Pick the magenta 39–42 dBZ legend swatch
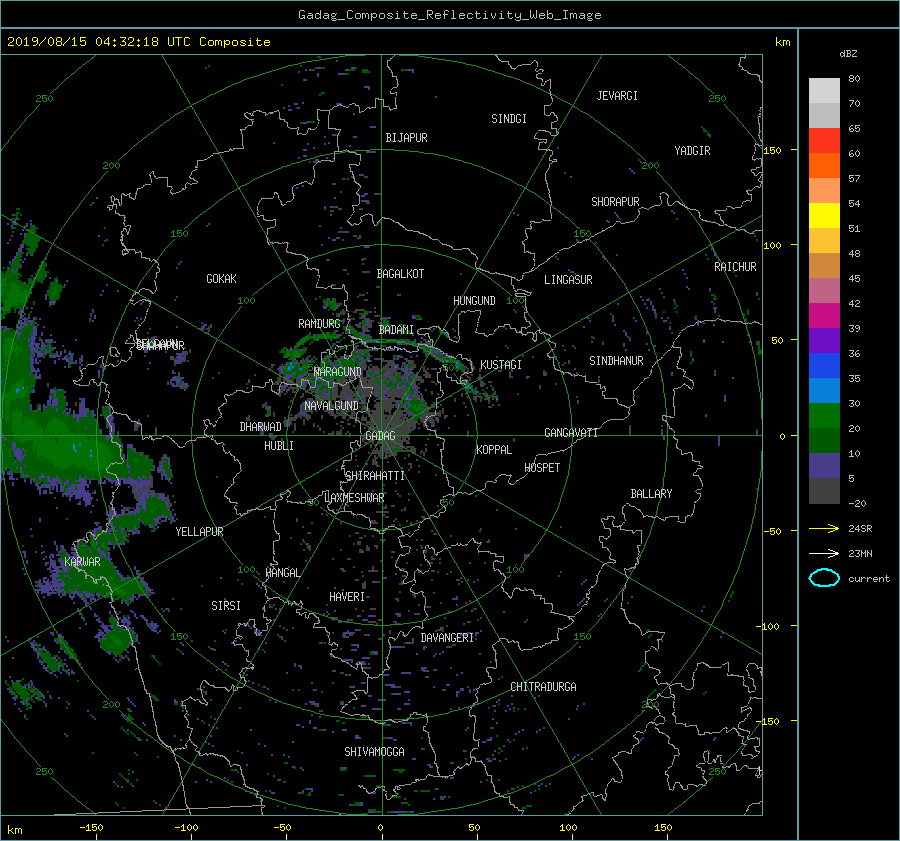The width and height of the screenshot is (900, 841). 824,316
